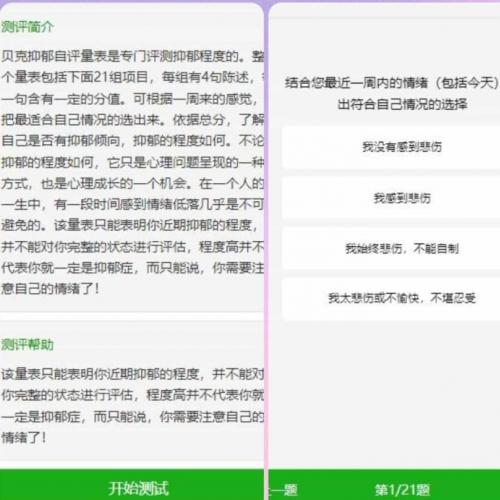Viewport: 500px width, 500px height.
Task: Click the help text starting 该量表只能表明
Action: (132, 406)
